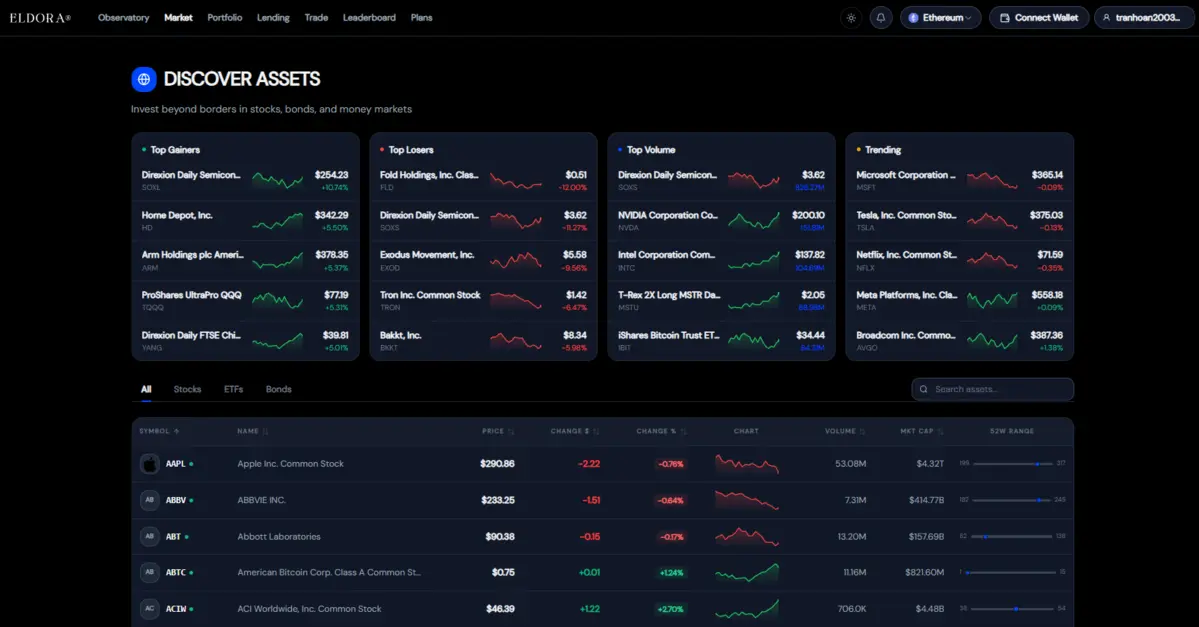The image size is (1199, 627).
Task: Open T-Rex 2X Long MSTR entry
Action: coord(721,301)
